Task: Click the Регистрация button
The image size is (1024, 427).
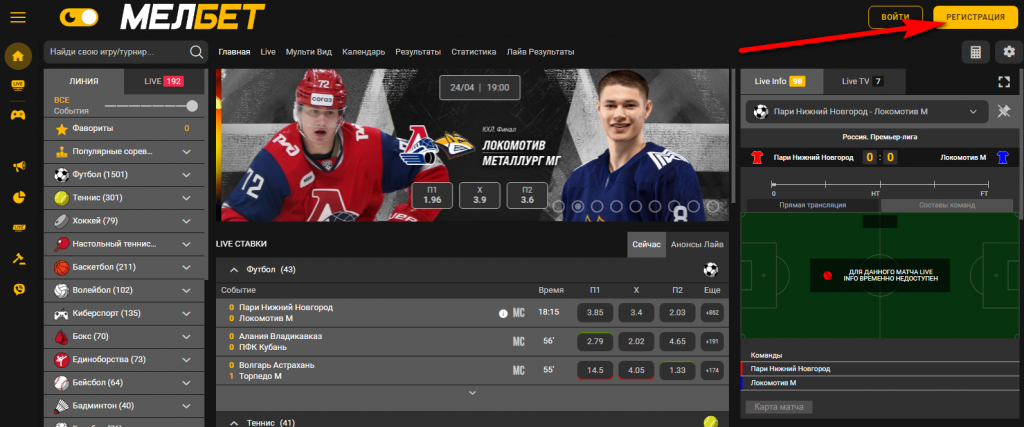Action: tap(974, 18)
